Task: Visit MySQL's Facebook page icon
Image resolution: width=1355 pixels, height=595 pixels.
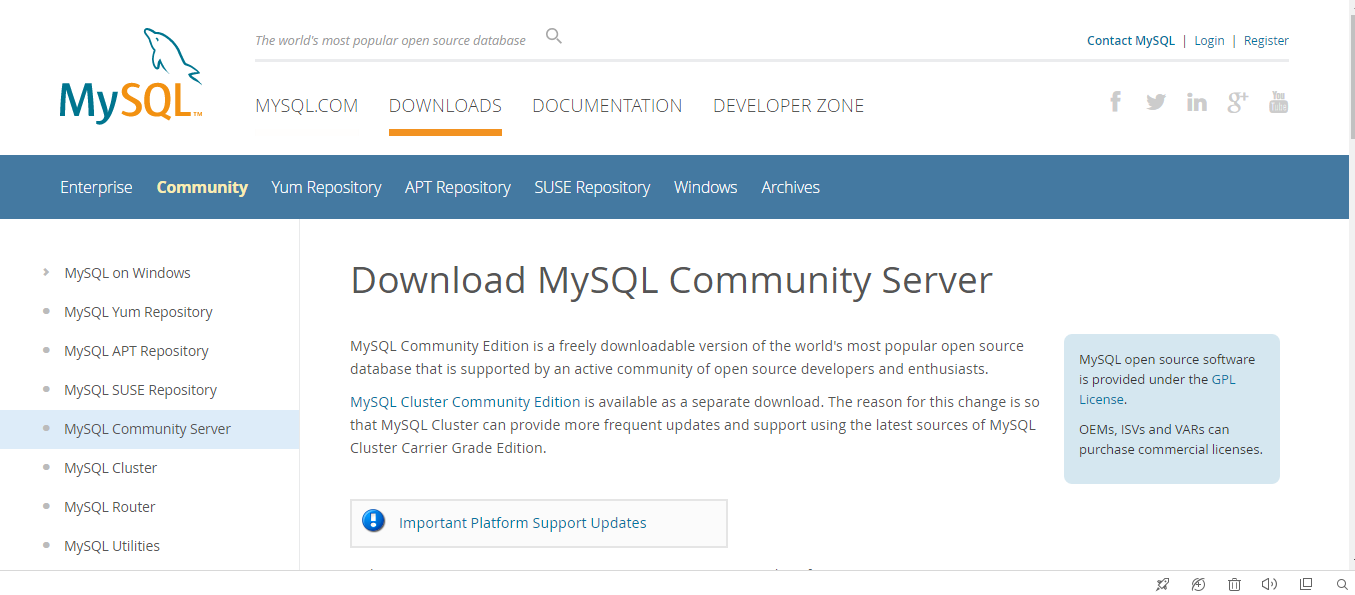Action: click(1114, 101)
